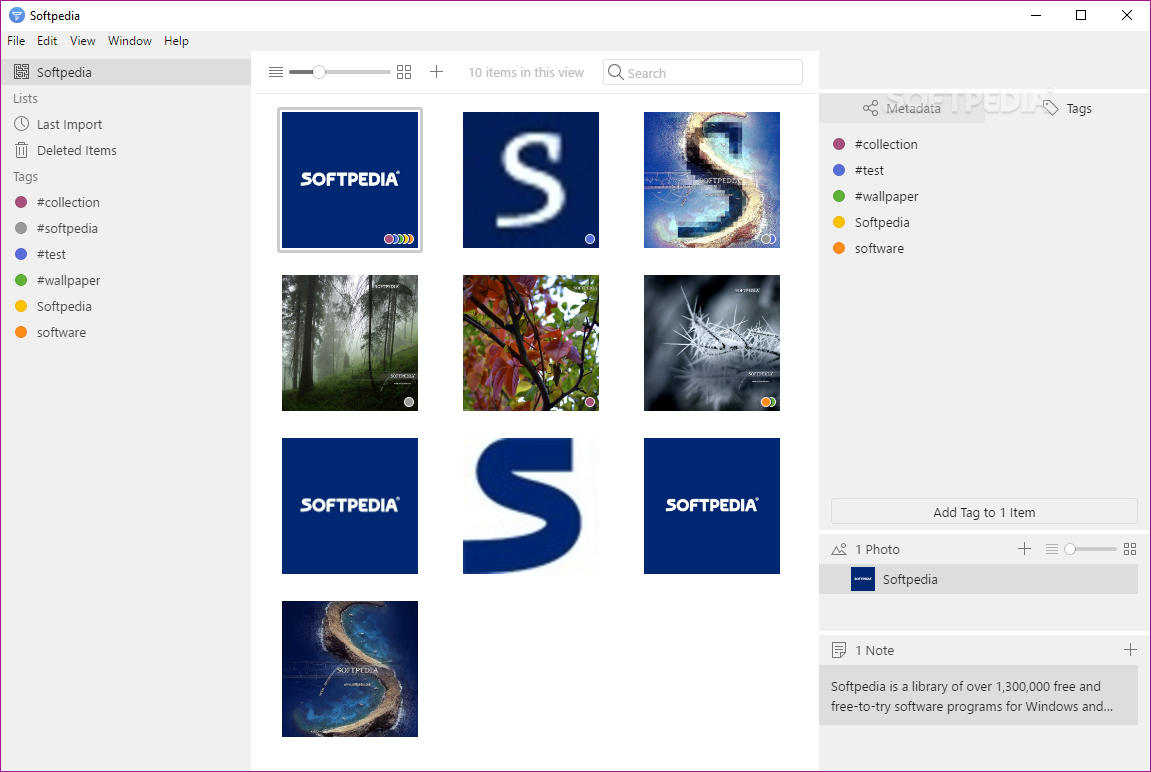
Task: Click the Tags label icon
Action: [1051, 108]
